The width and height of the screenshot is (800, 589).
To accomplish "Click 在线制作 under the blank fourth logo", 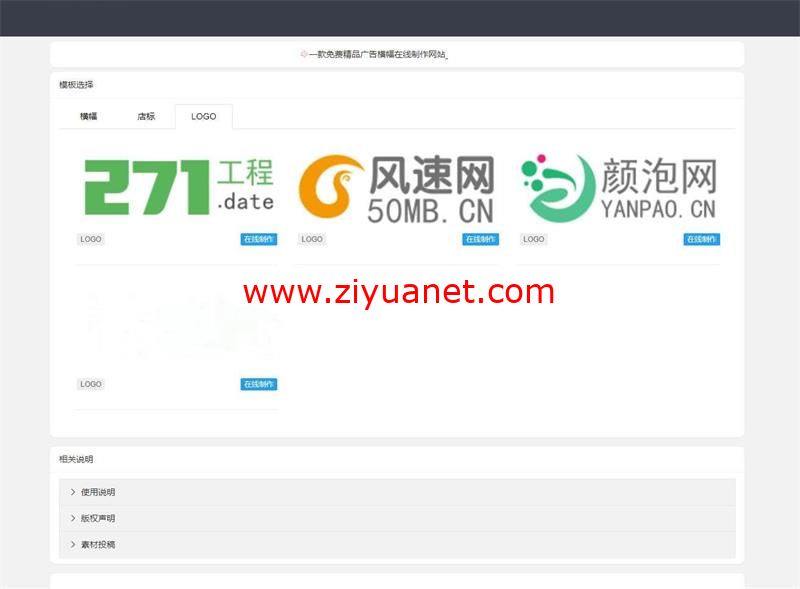I will (259, 384).
